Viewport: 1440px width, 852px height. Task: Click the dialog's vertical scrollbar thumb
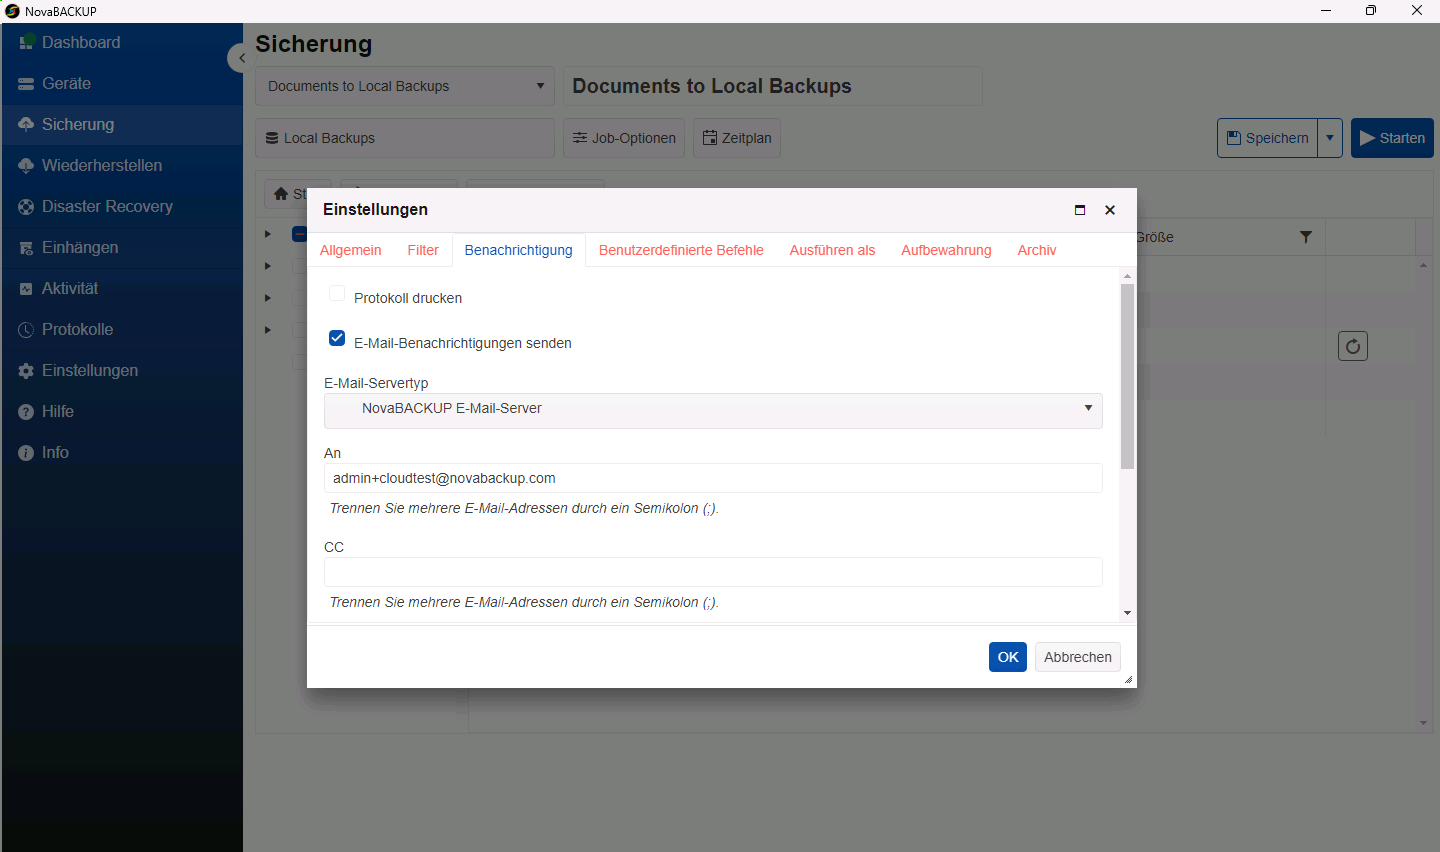(x=1127, y=377)
